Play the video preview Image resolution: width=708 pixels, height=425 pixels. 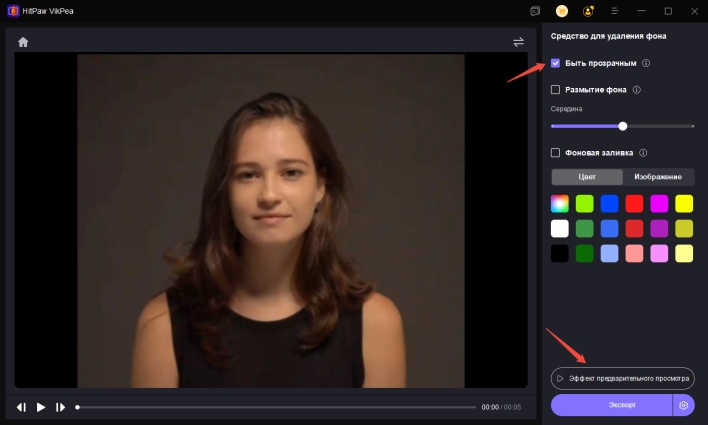(41, 407)
